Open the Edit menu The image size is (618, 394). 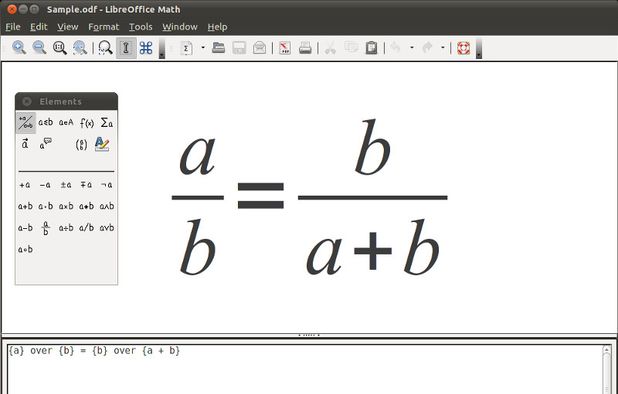point(39,27)
